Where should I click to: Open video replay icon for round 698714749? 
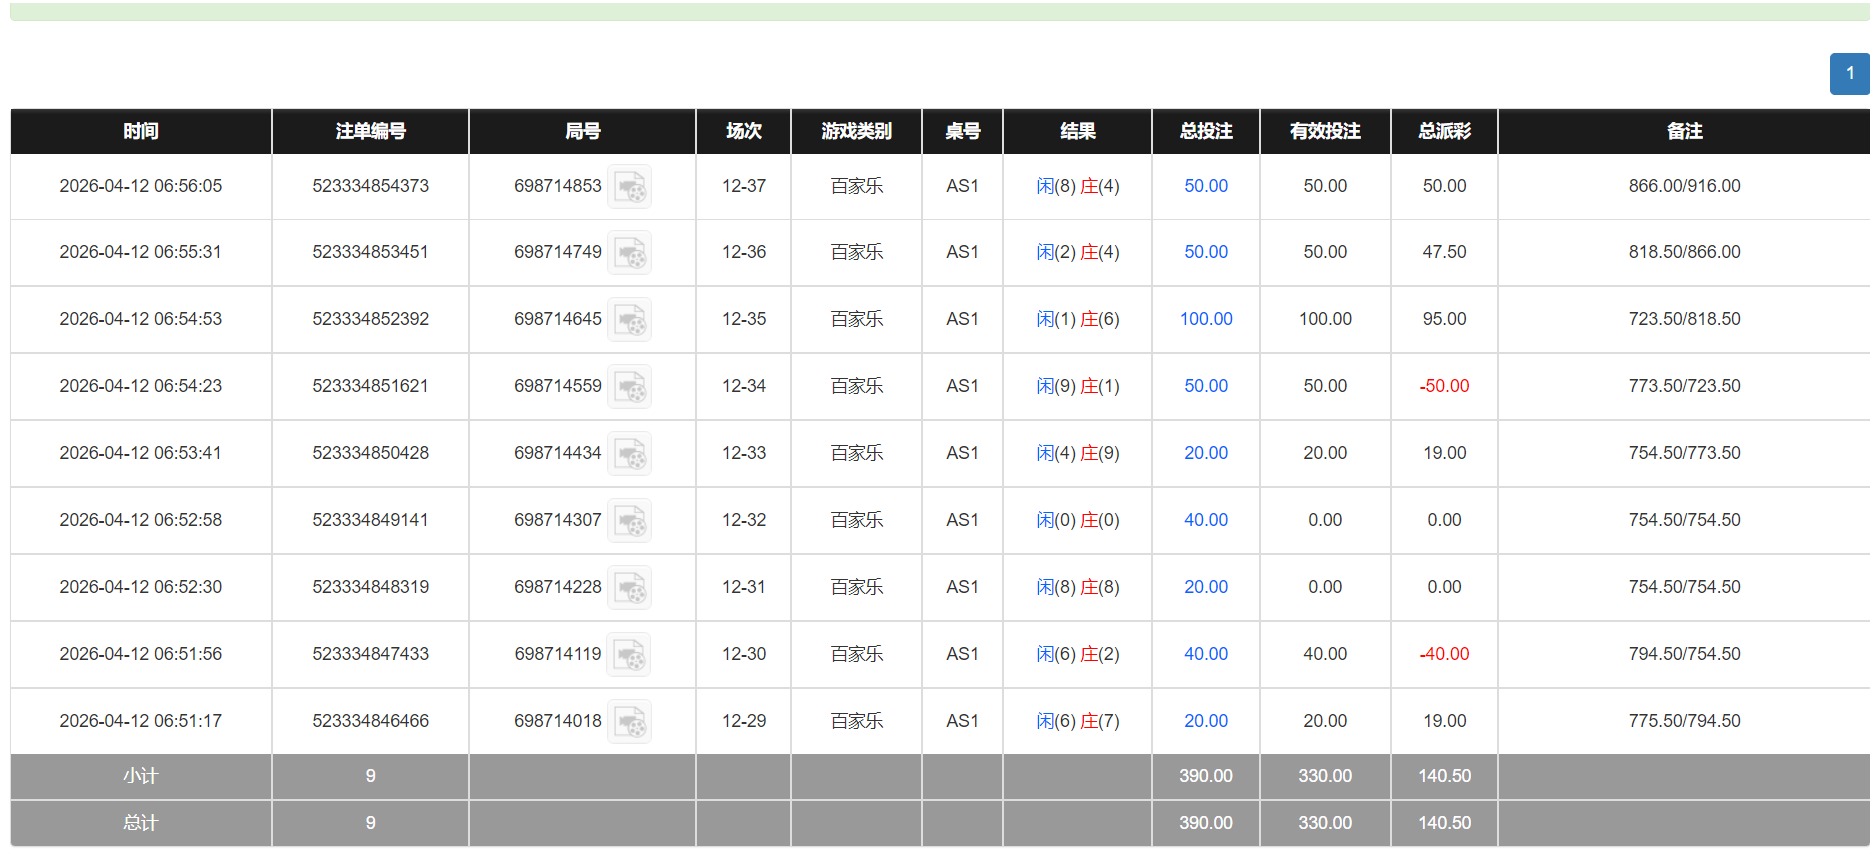(630, 253)
